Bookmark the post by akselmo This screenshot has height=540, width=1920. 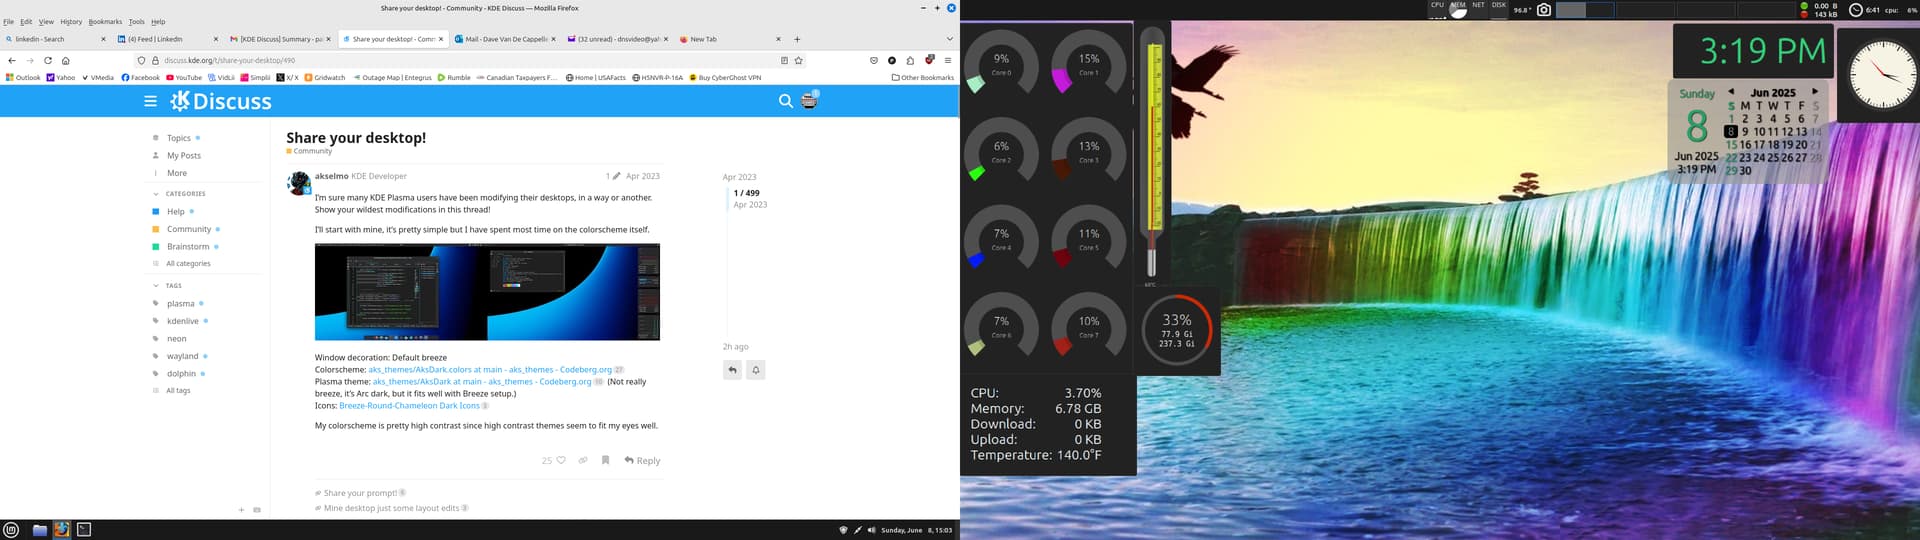(605, 461)
